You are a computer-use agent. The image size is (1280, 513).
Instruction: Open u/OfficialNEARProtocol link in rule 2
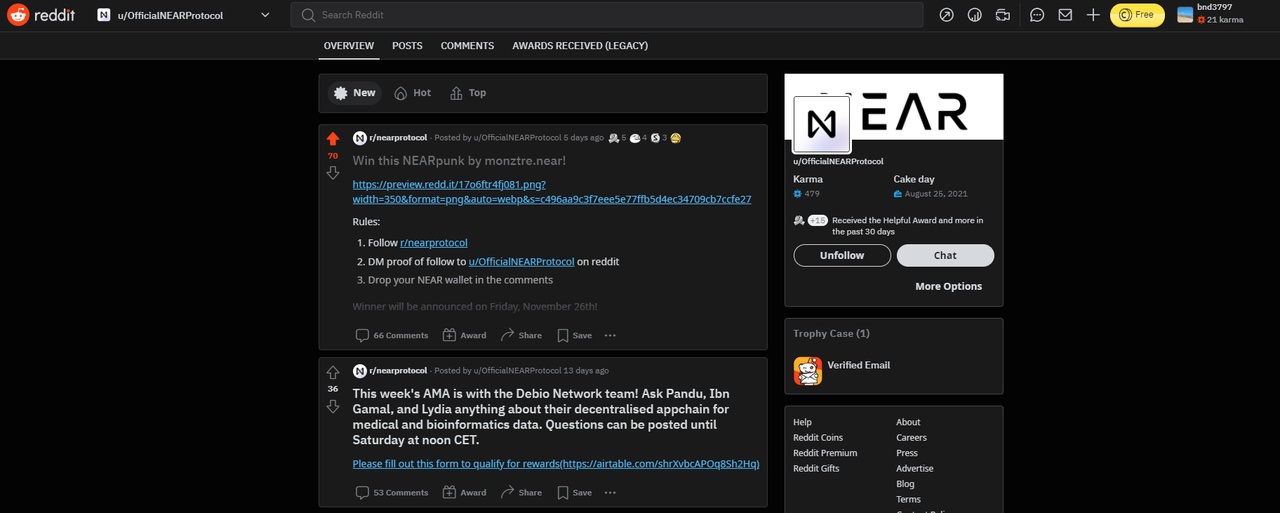click(x=521, y=262)
